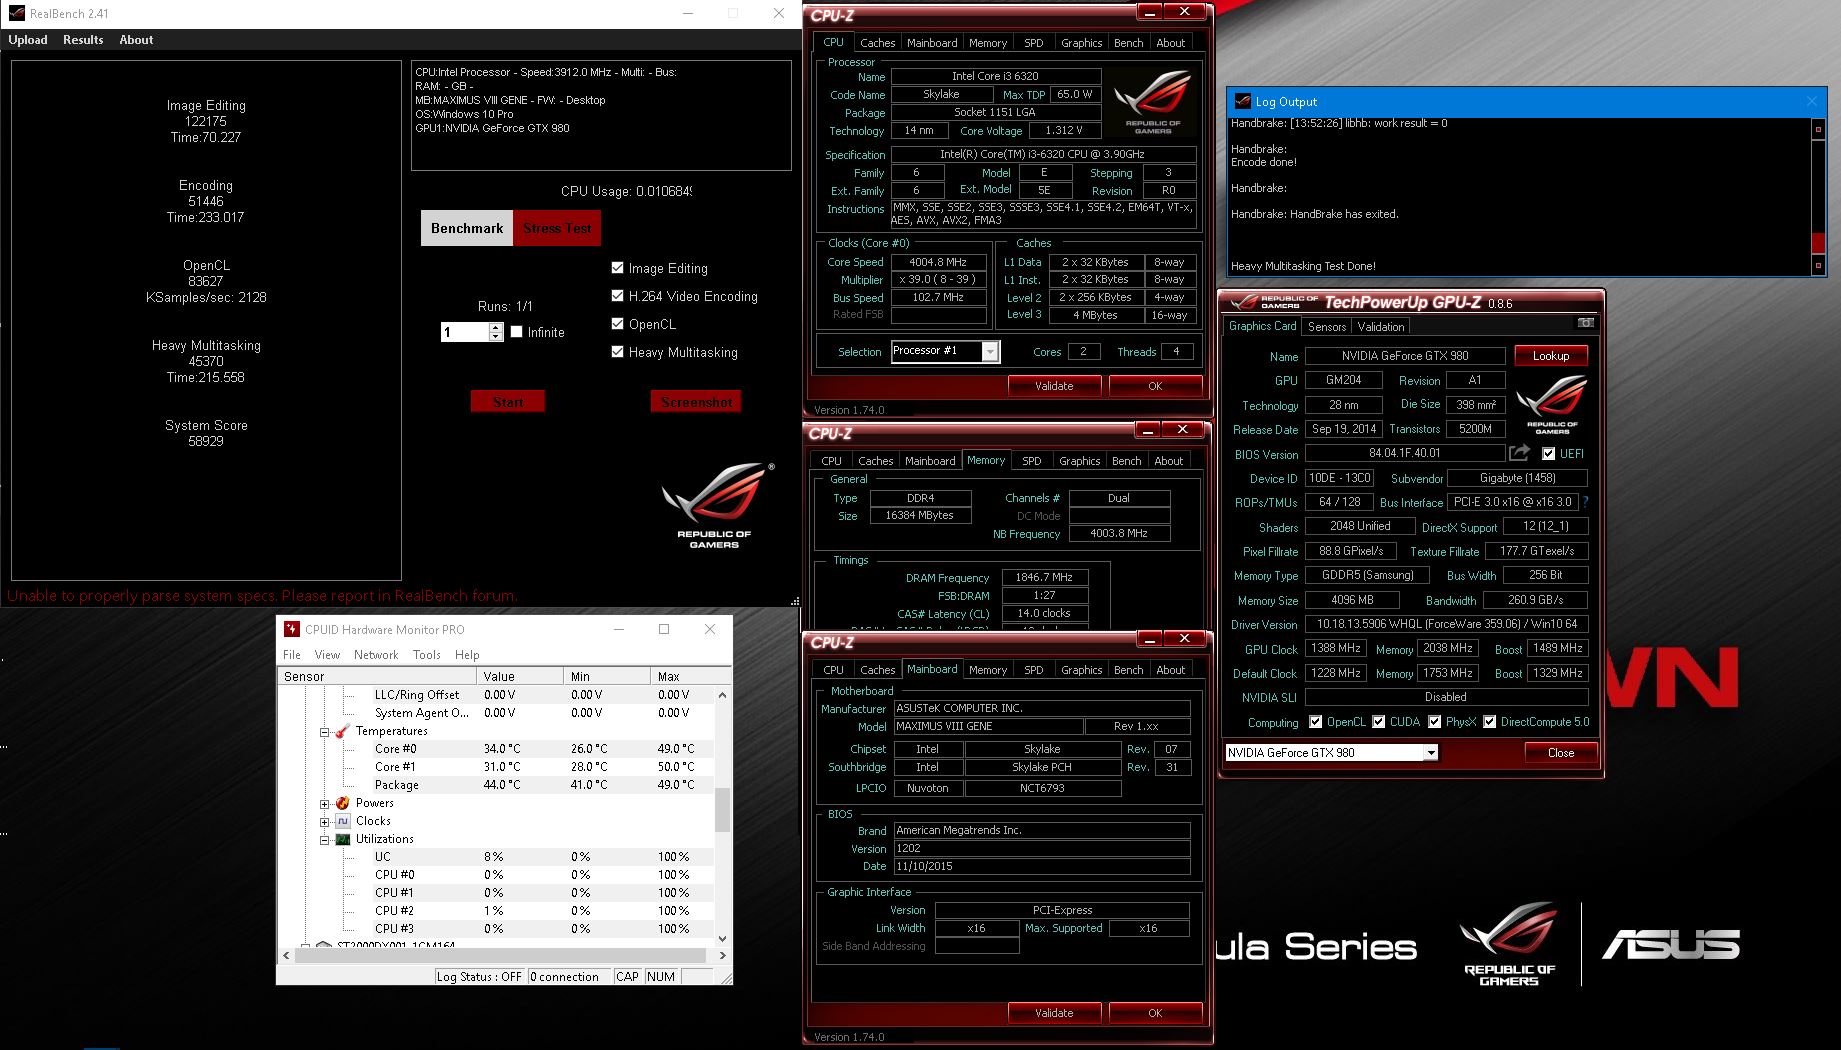Click the GPU-Z Close button
The height and width of the screenshot is (1050, 1841).
pos(1561,753)
